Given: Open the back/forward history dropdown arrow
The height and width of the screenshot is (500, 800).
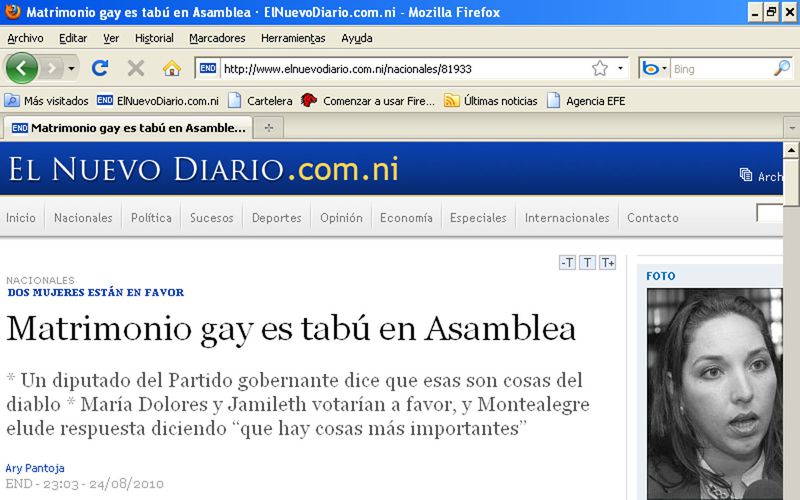Looking at the screenshot, I should point(71,68).
